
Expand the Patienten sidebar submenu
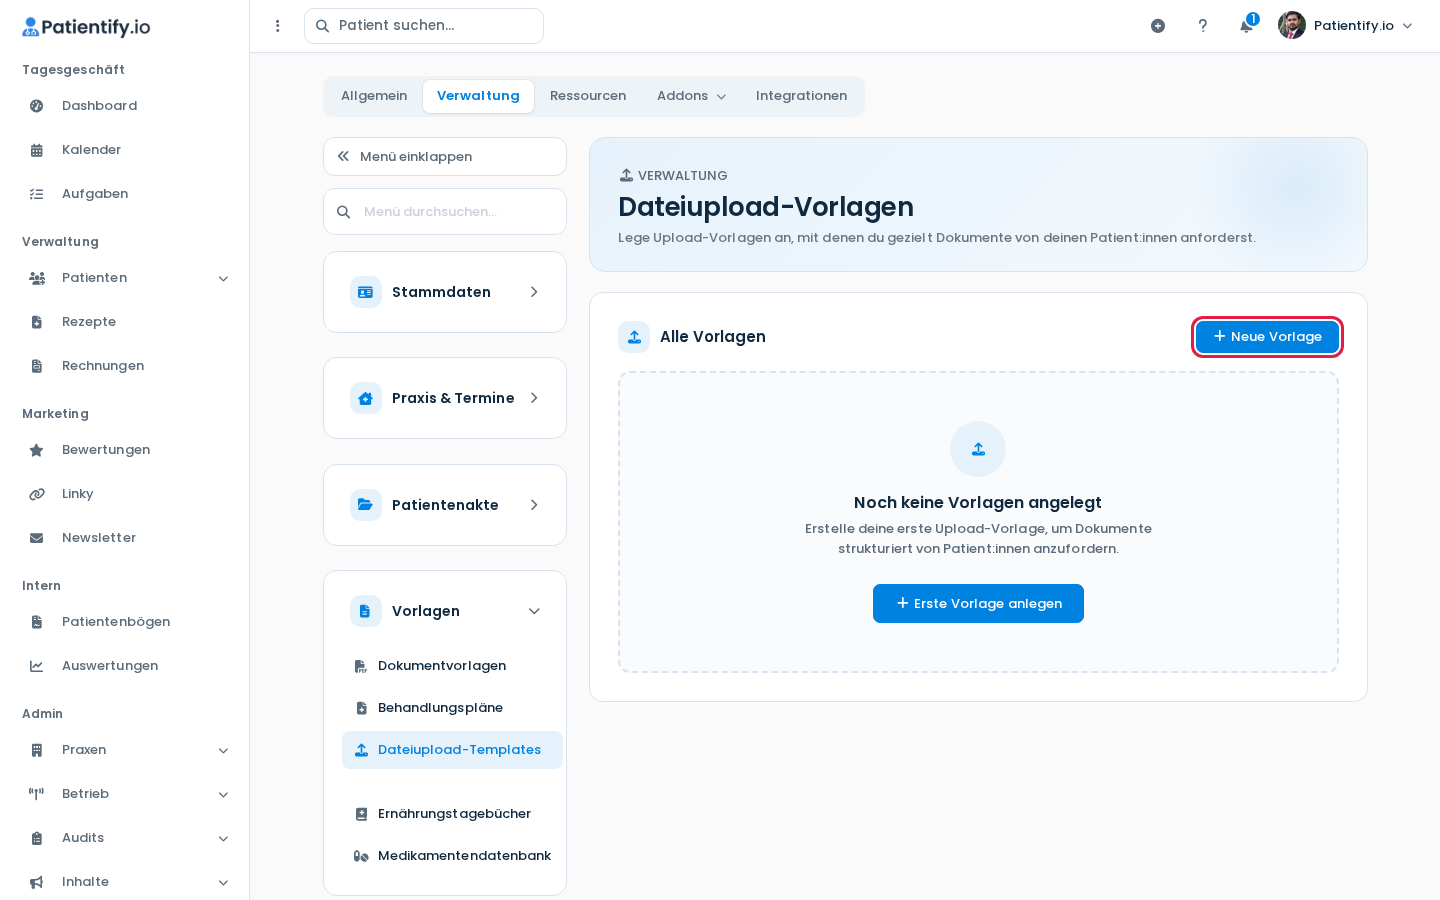[224, 278]
